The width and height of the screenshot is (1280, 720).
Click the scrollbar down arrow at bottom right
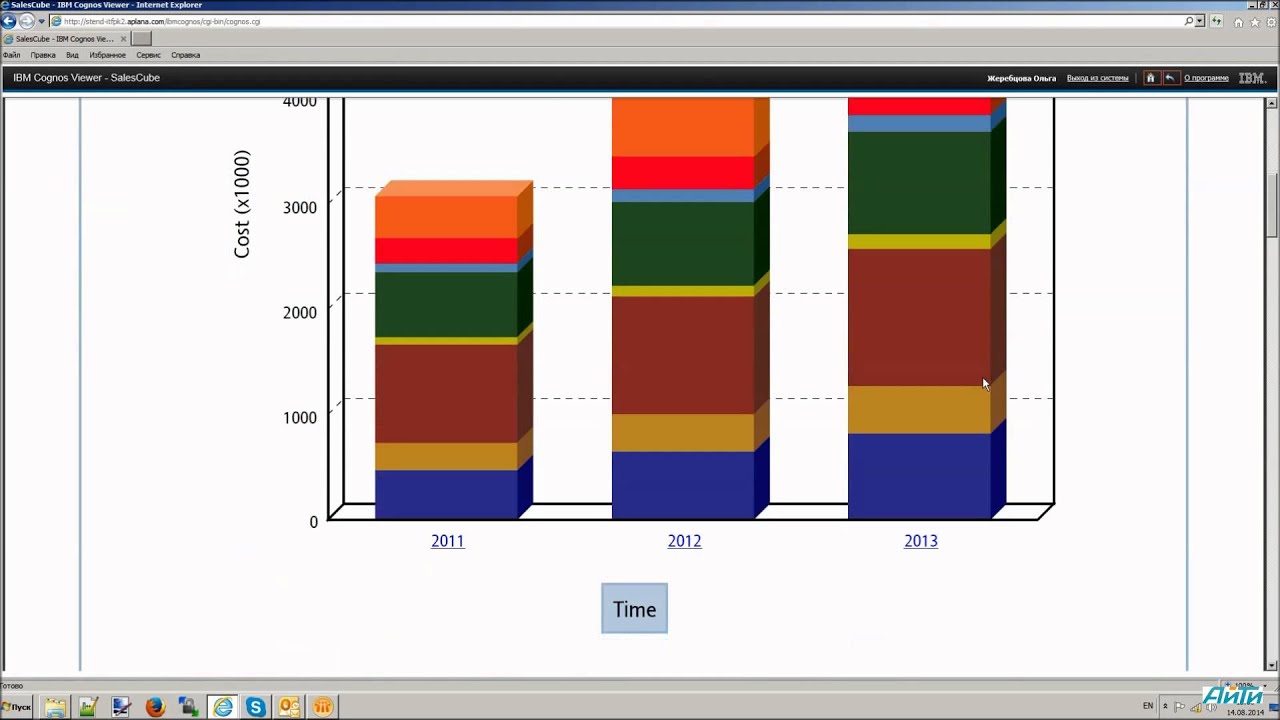[x=1272, y=665]
